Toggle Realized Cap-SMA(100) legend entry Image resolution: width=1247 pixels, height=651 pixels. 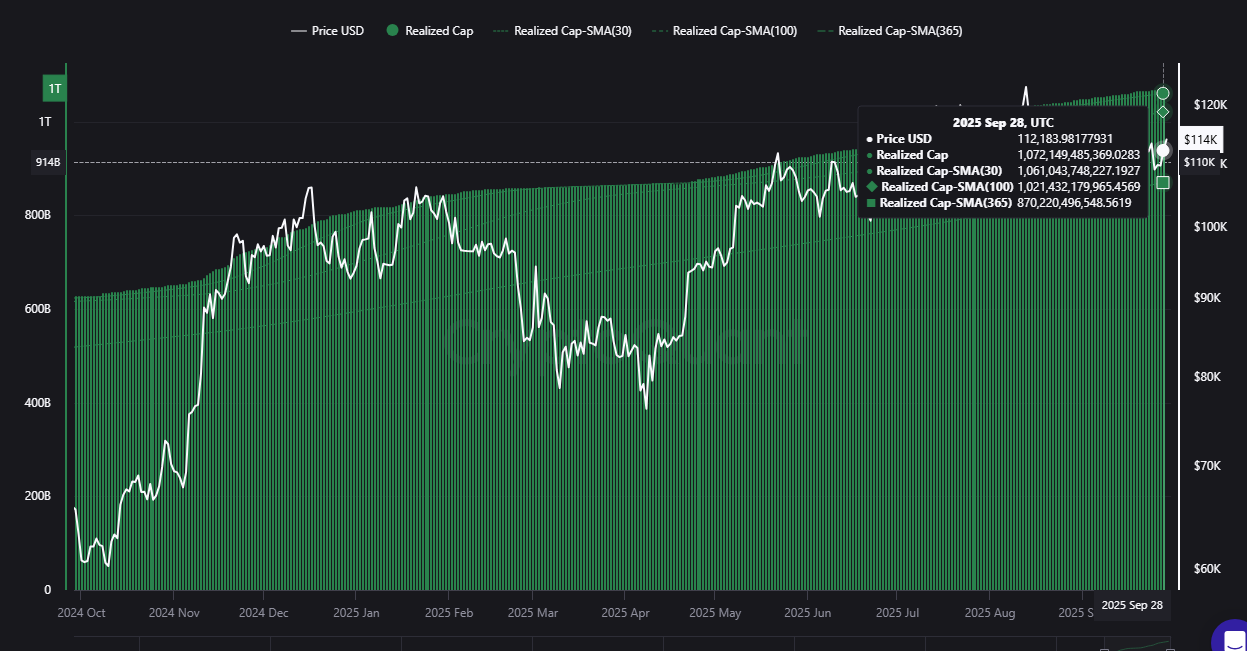click(724, 31)
